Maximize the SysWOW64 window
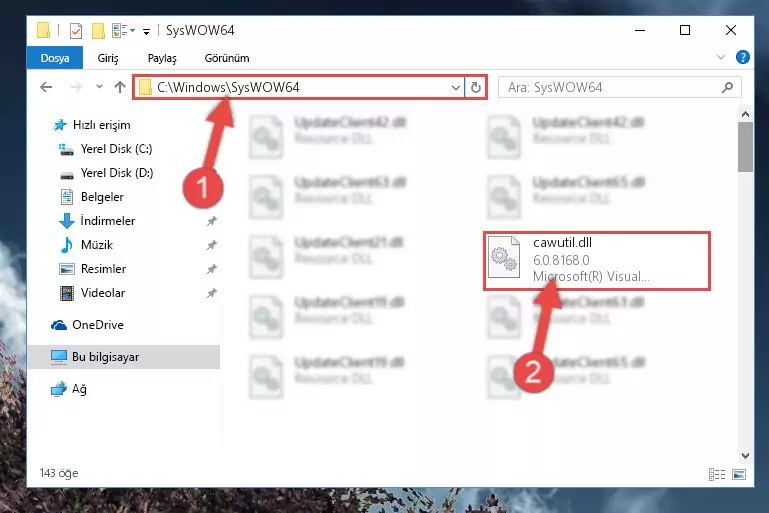Screen dimensions: 769x513 (685, 30)
